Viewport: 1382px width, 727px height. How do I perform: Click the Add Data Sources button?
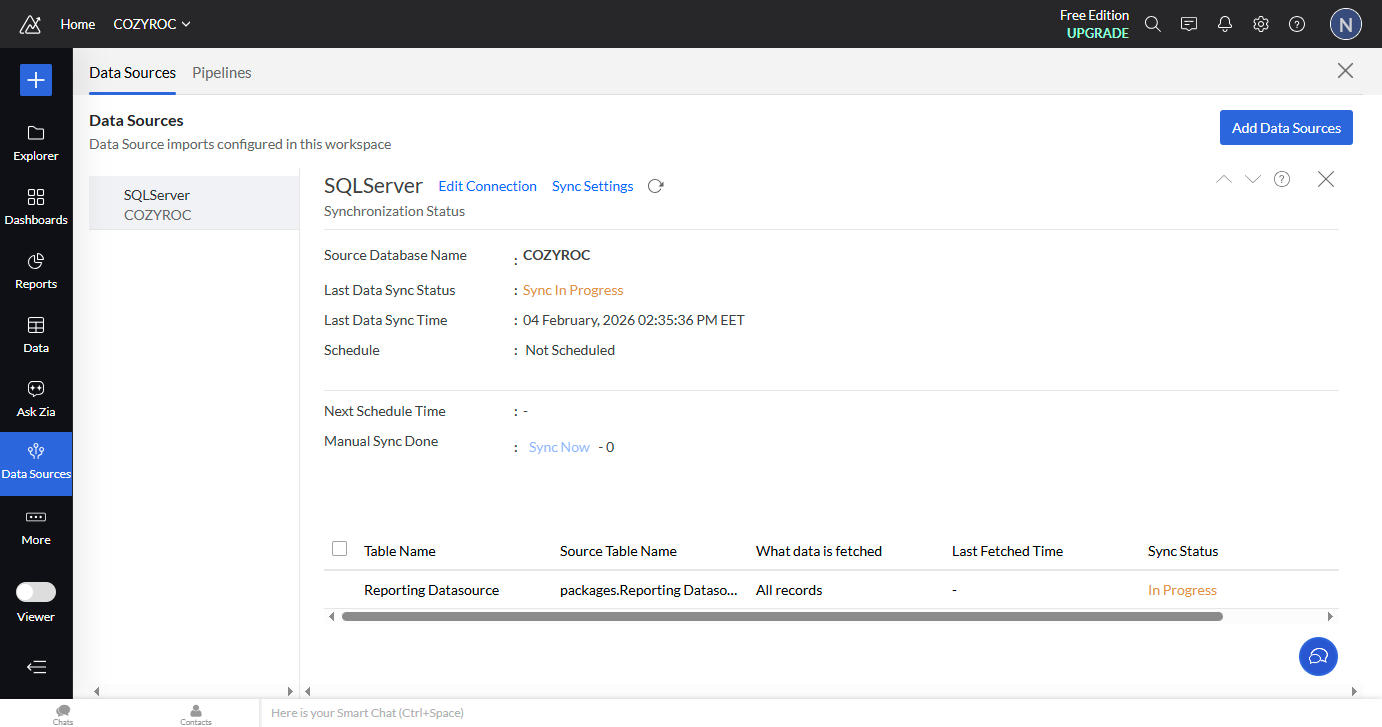point(1285,128)
